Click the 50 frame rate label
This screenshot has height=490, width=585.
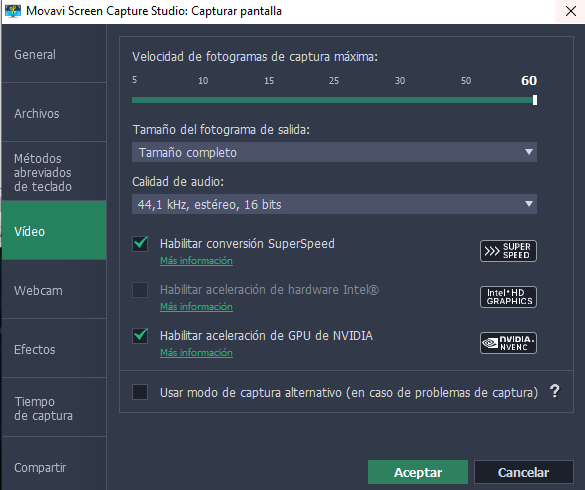click(466, 81)
